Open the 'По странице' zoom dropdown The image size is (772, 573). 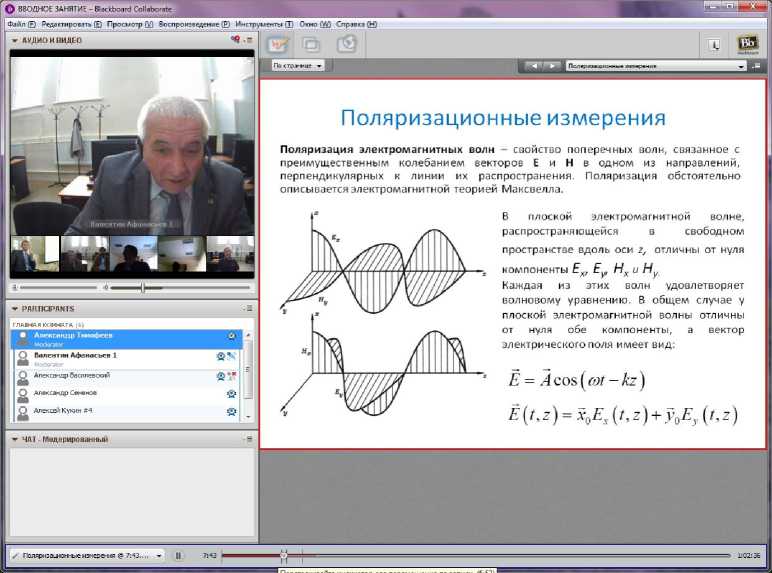coord(298,66)
